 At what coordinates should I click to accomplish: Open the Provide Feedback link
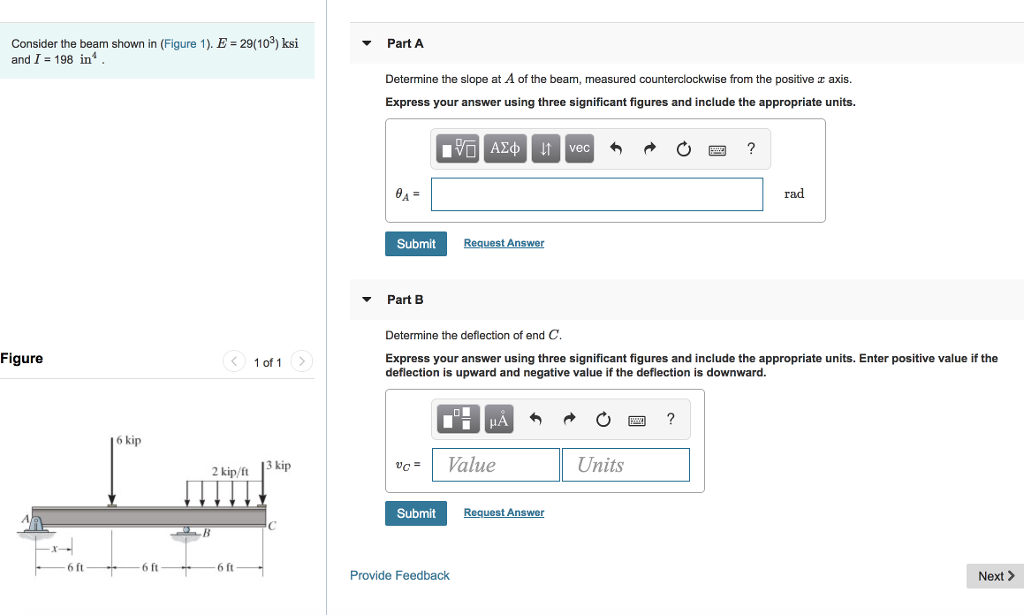coord(399,575)
